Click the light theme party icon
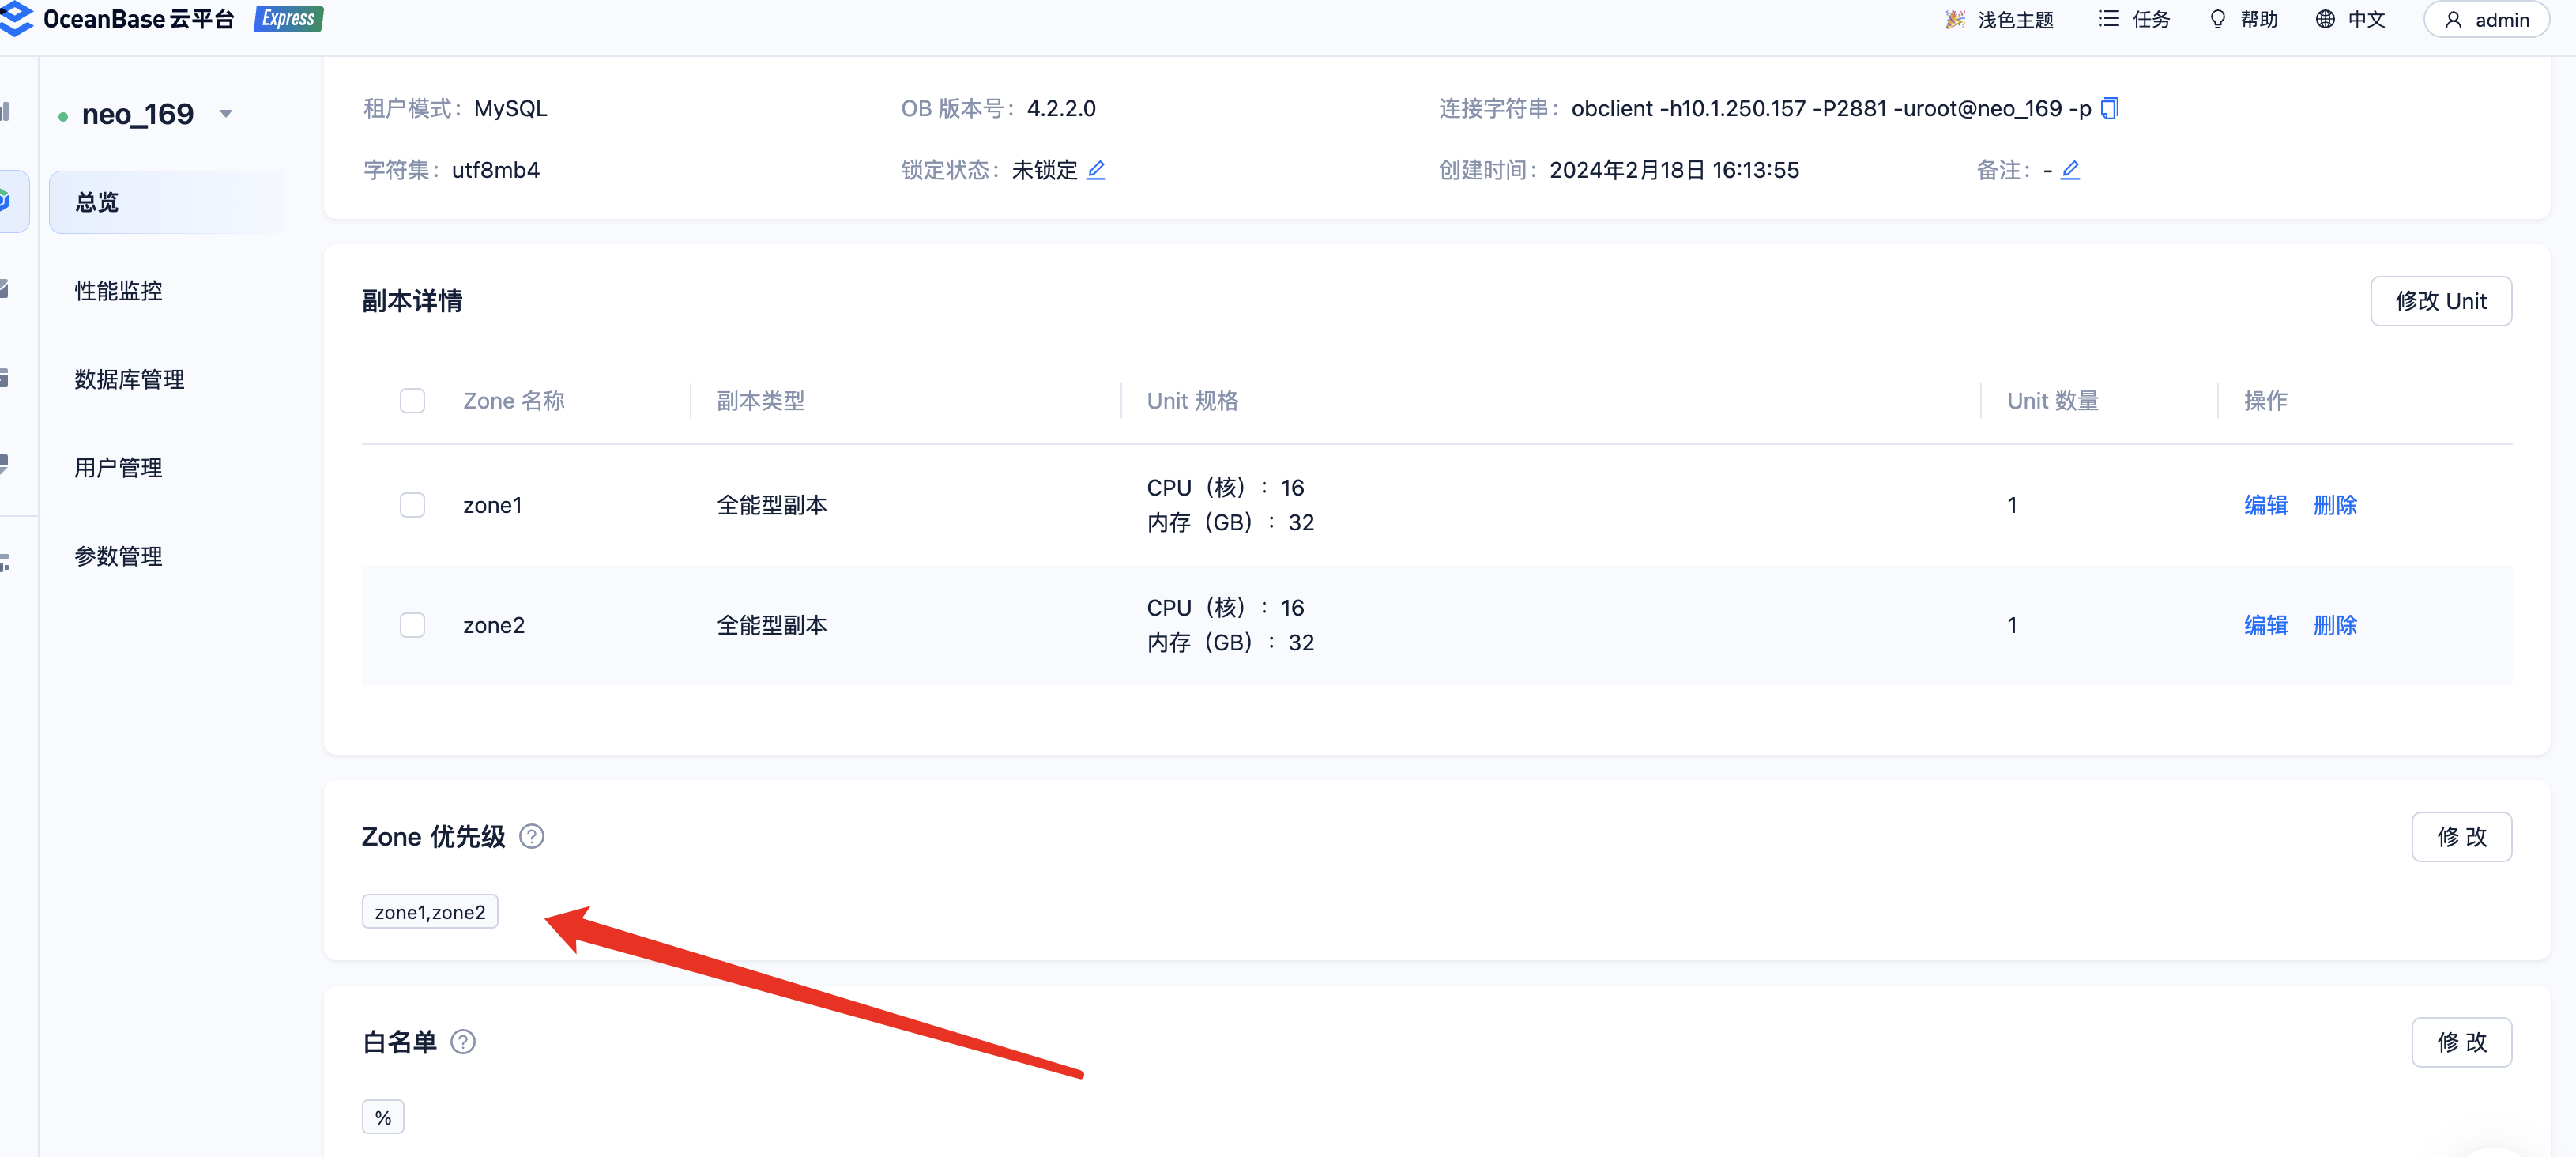The height and width of the screenshot is (1157, 2576). 1955,19
